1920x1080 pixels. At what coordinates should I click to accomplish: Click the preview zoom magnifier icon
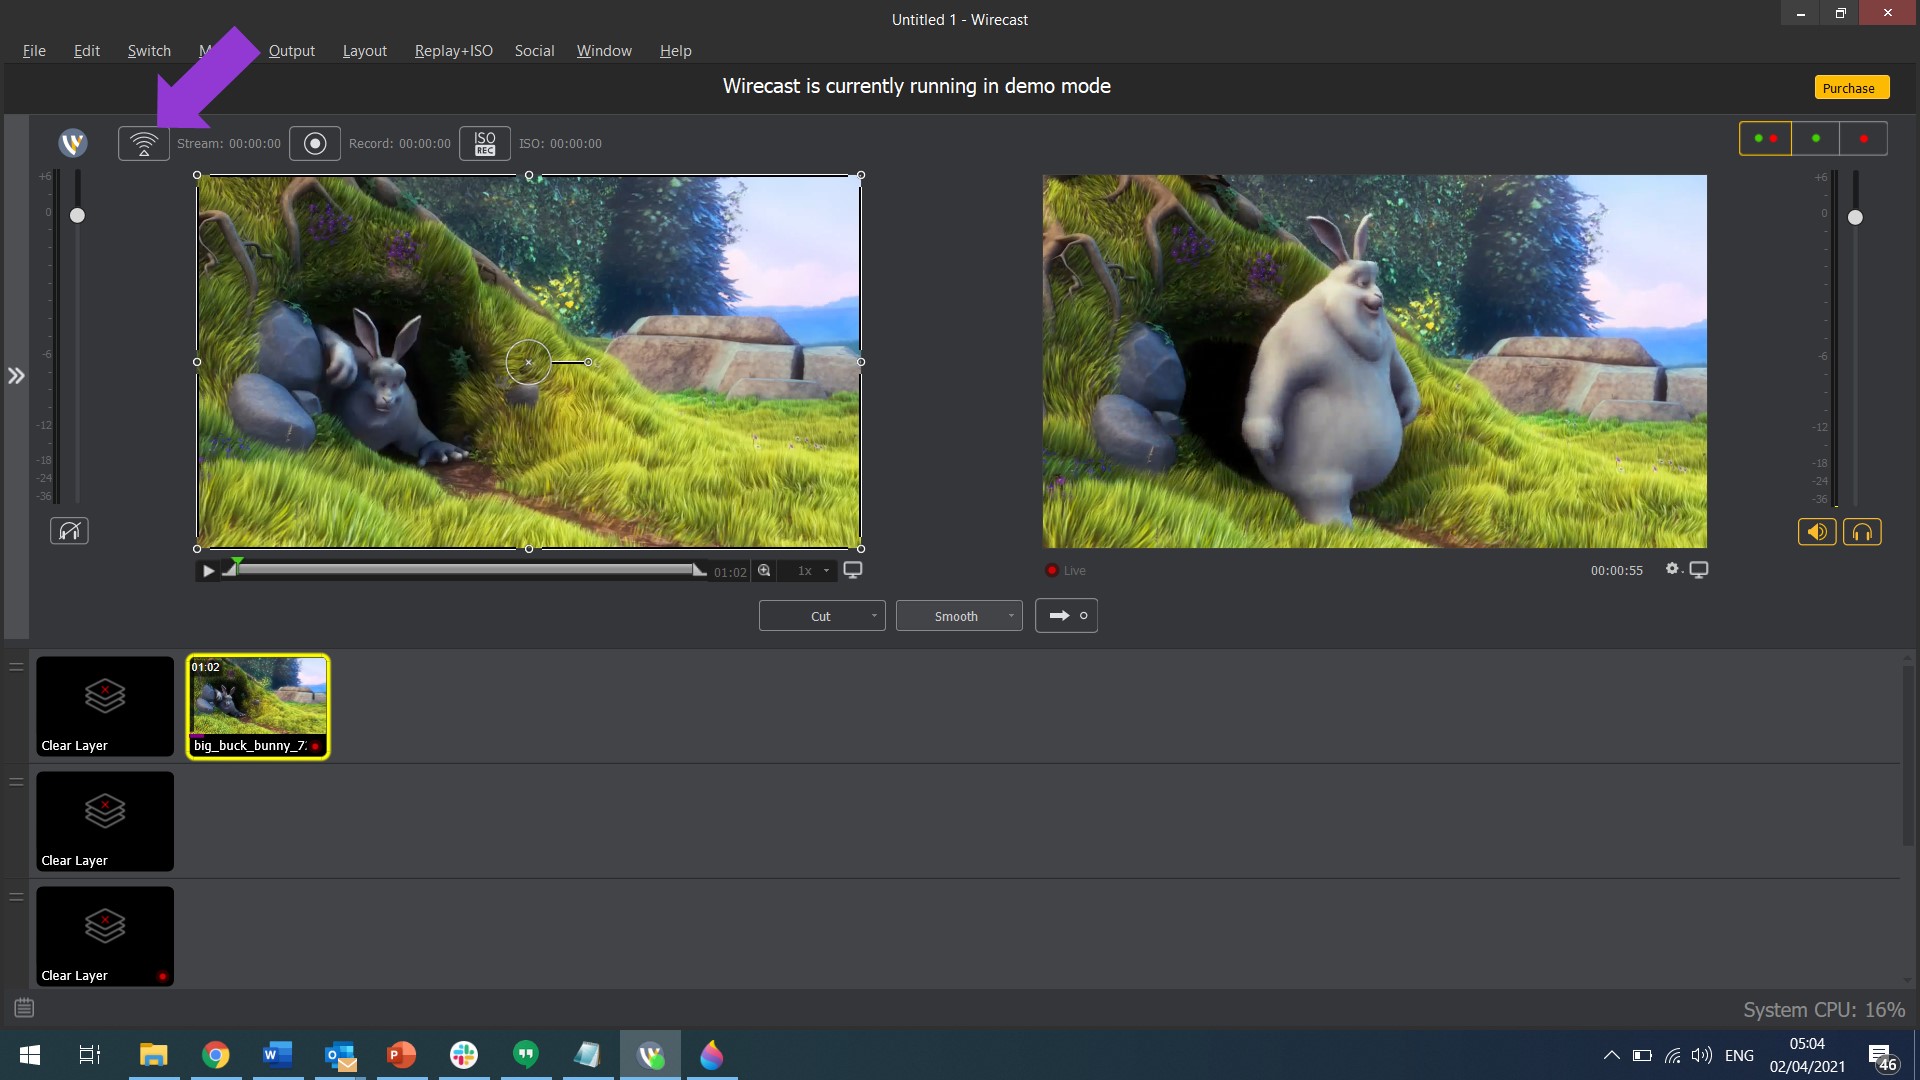764,571
